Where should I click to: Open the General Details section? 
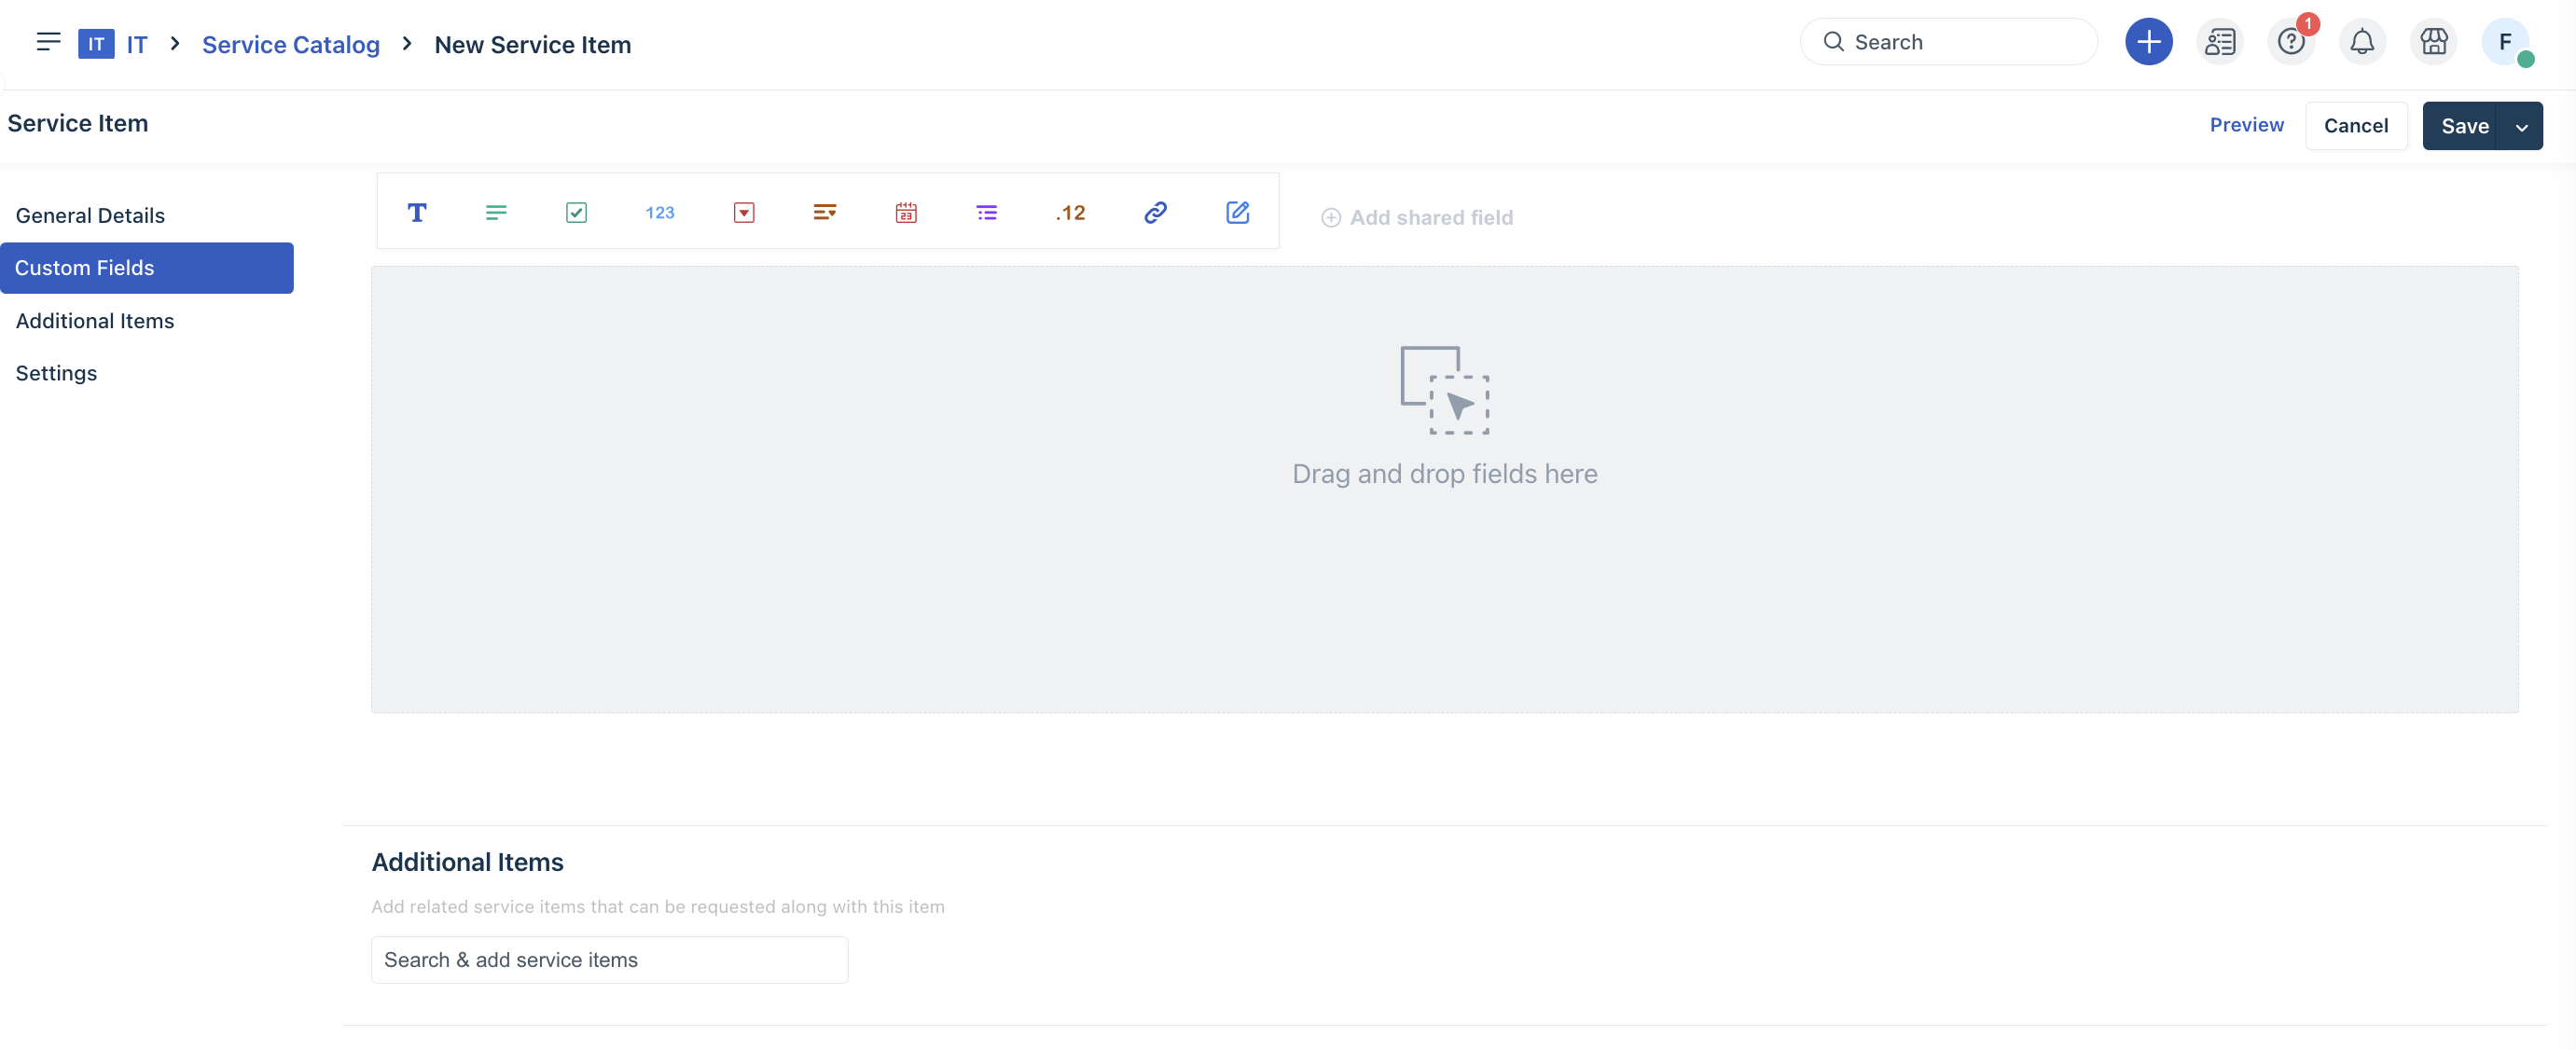point(90,215)
